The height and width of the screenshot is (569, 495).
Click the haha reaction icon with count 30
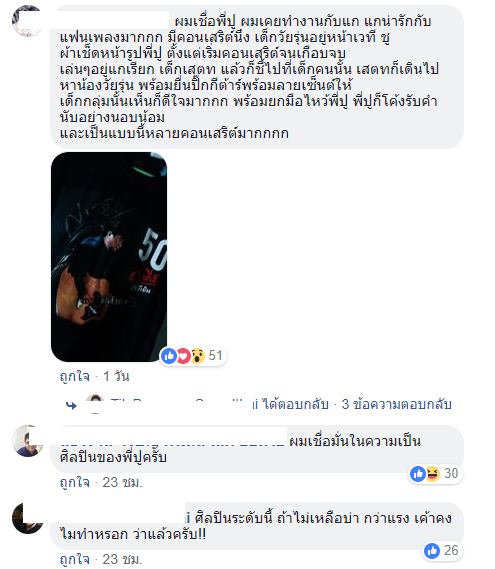433,474
